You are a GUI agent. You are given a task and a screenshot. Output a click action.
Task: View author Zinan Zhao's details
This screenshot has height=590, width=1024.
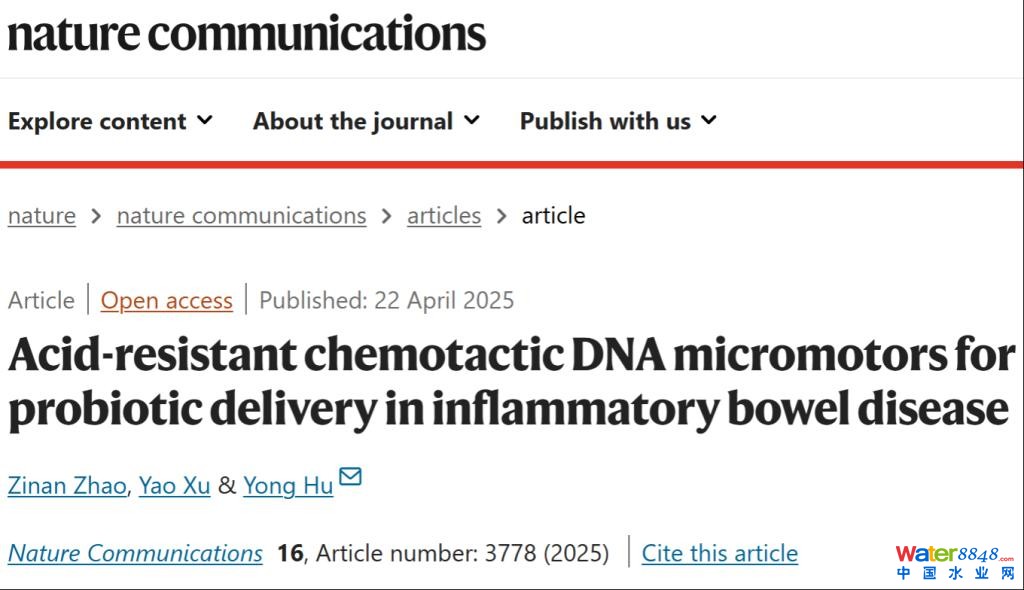point(67,486)
